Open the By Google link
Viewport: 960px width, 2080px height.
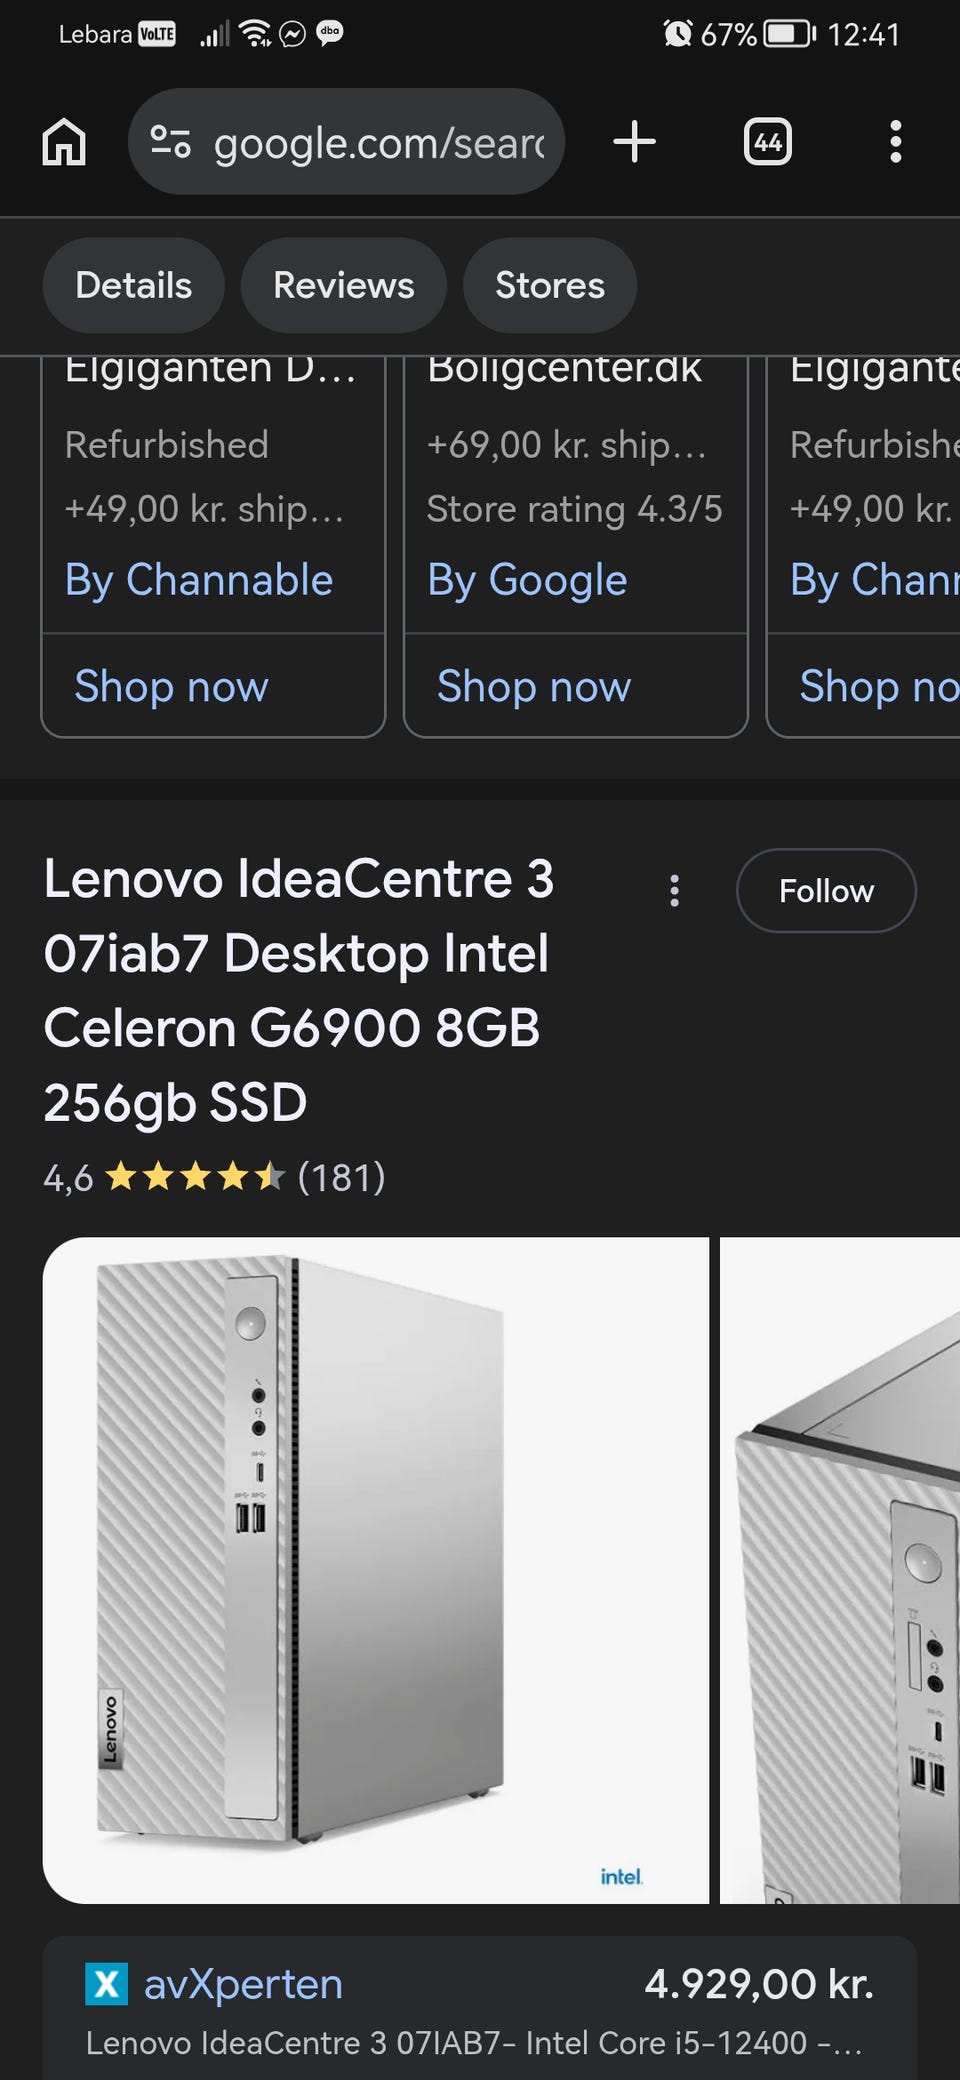pyautogui.click(x=527, y=580)
